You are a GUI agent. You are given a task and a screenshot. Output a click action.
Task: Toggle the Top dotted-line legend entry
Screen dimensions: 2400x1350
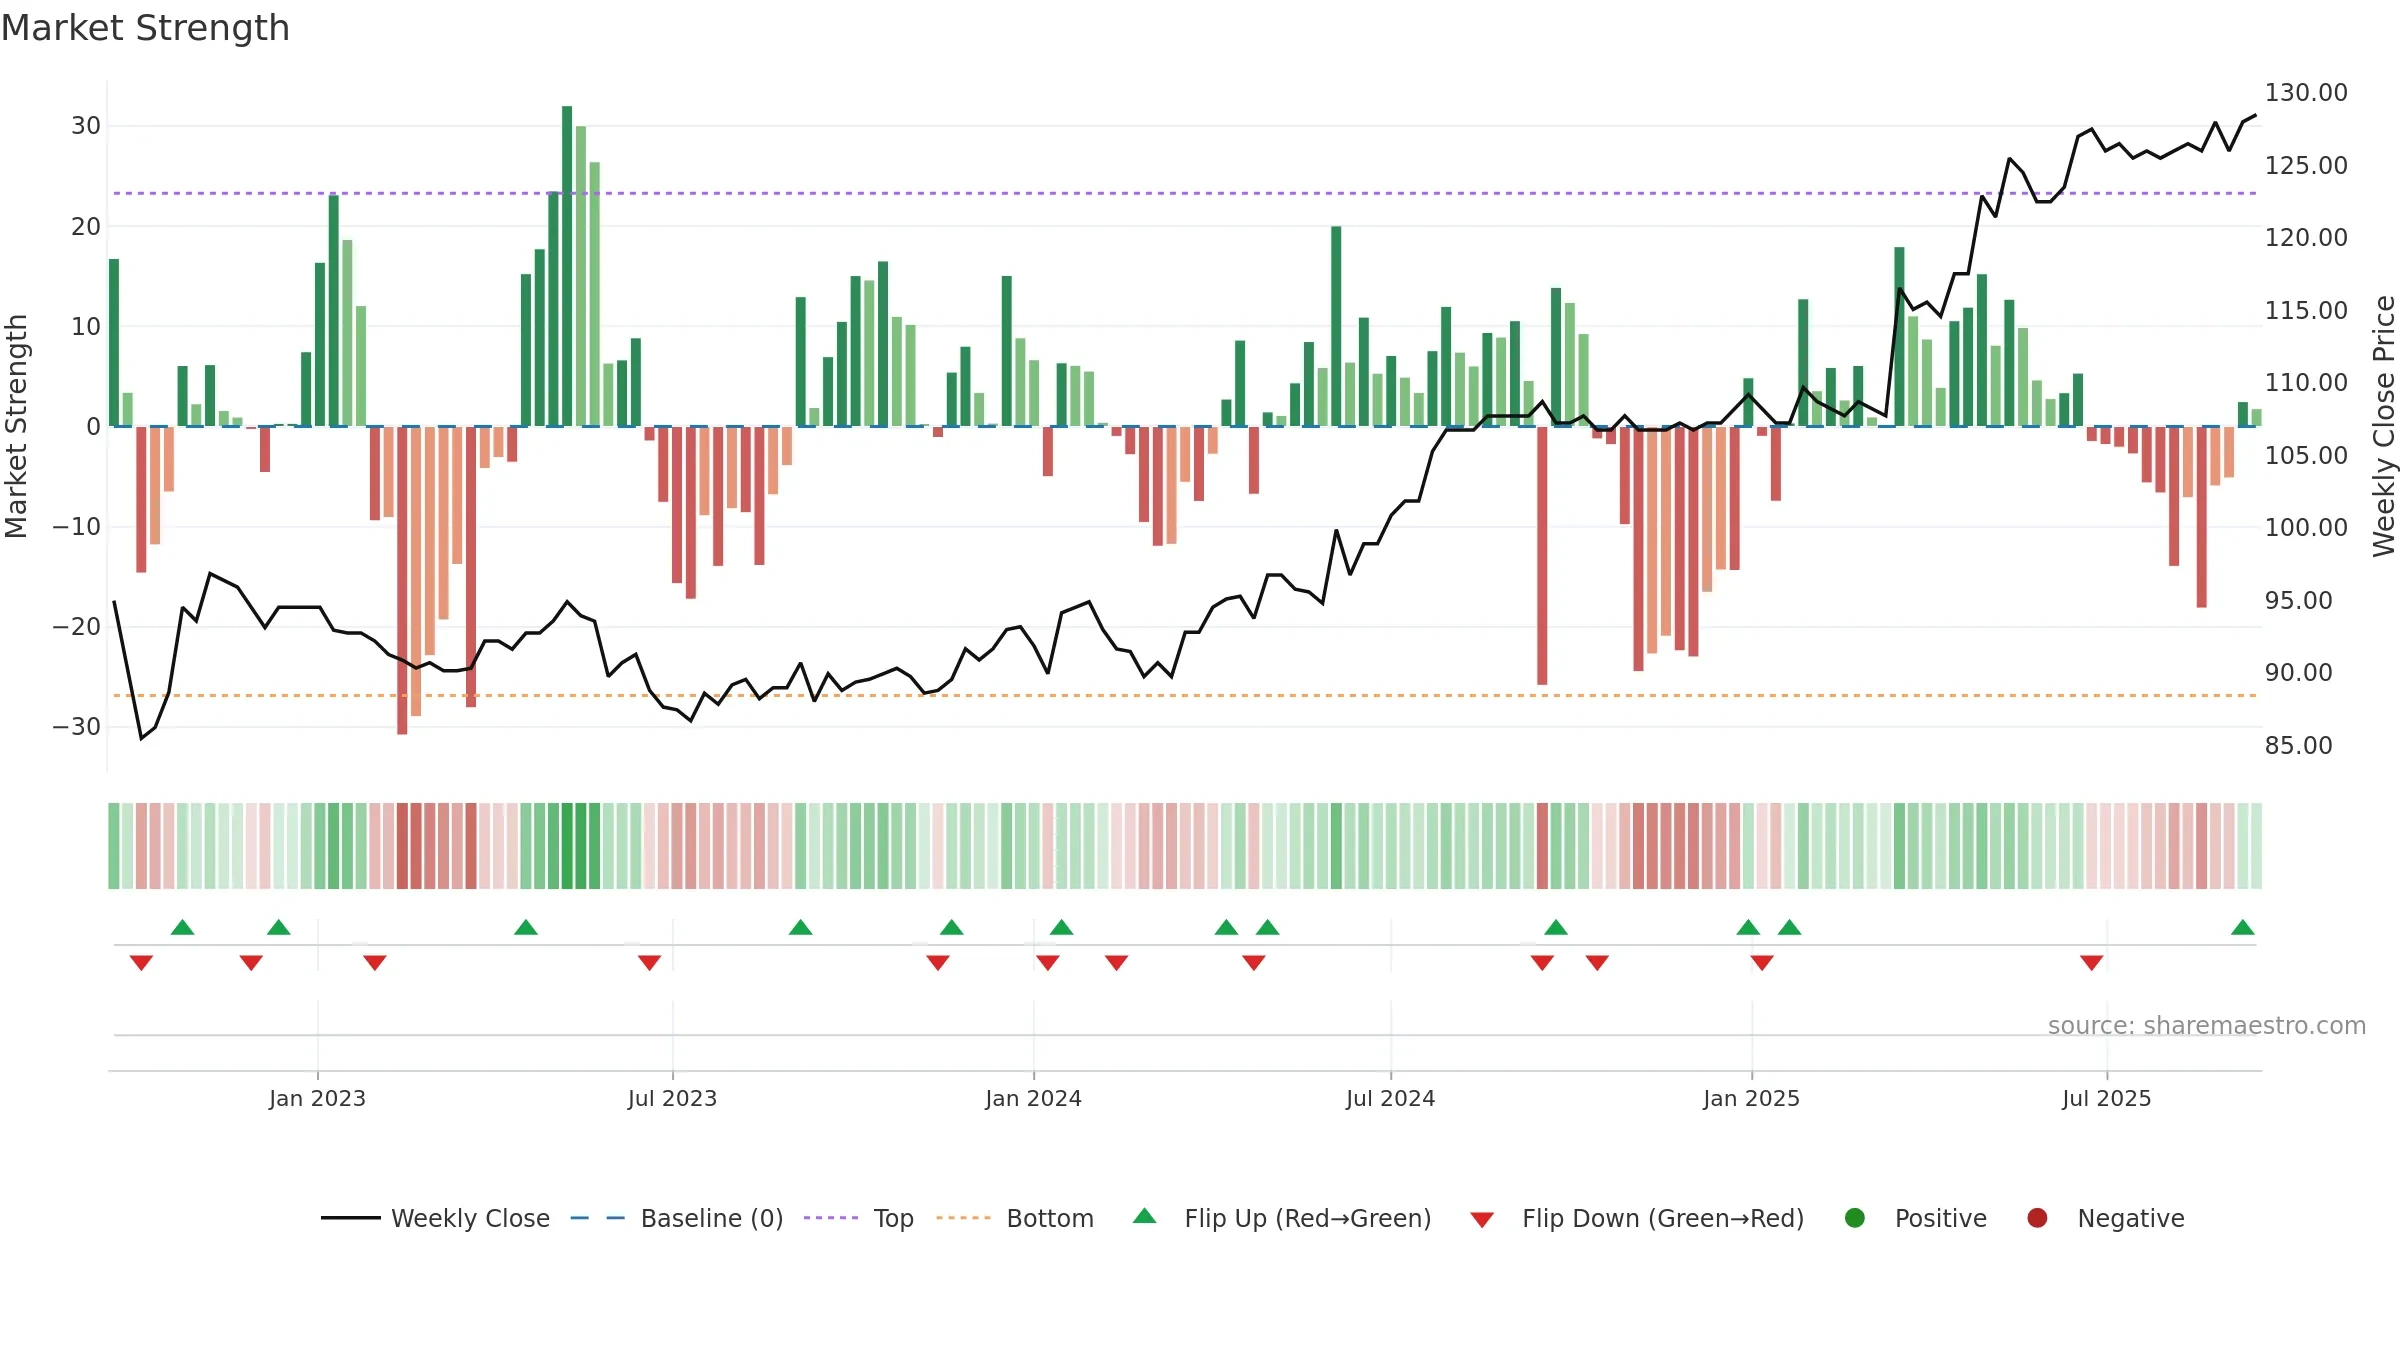[x=859, y=1218]
